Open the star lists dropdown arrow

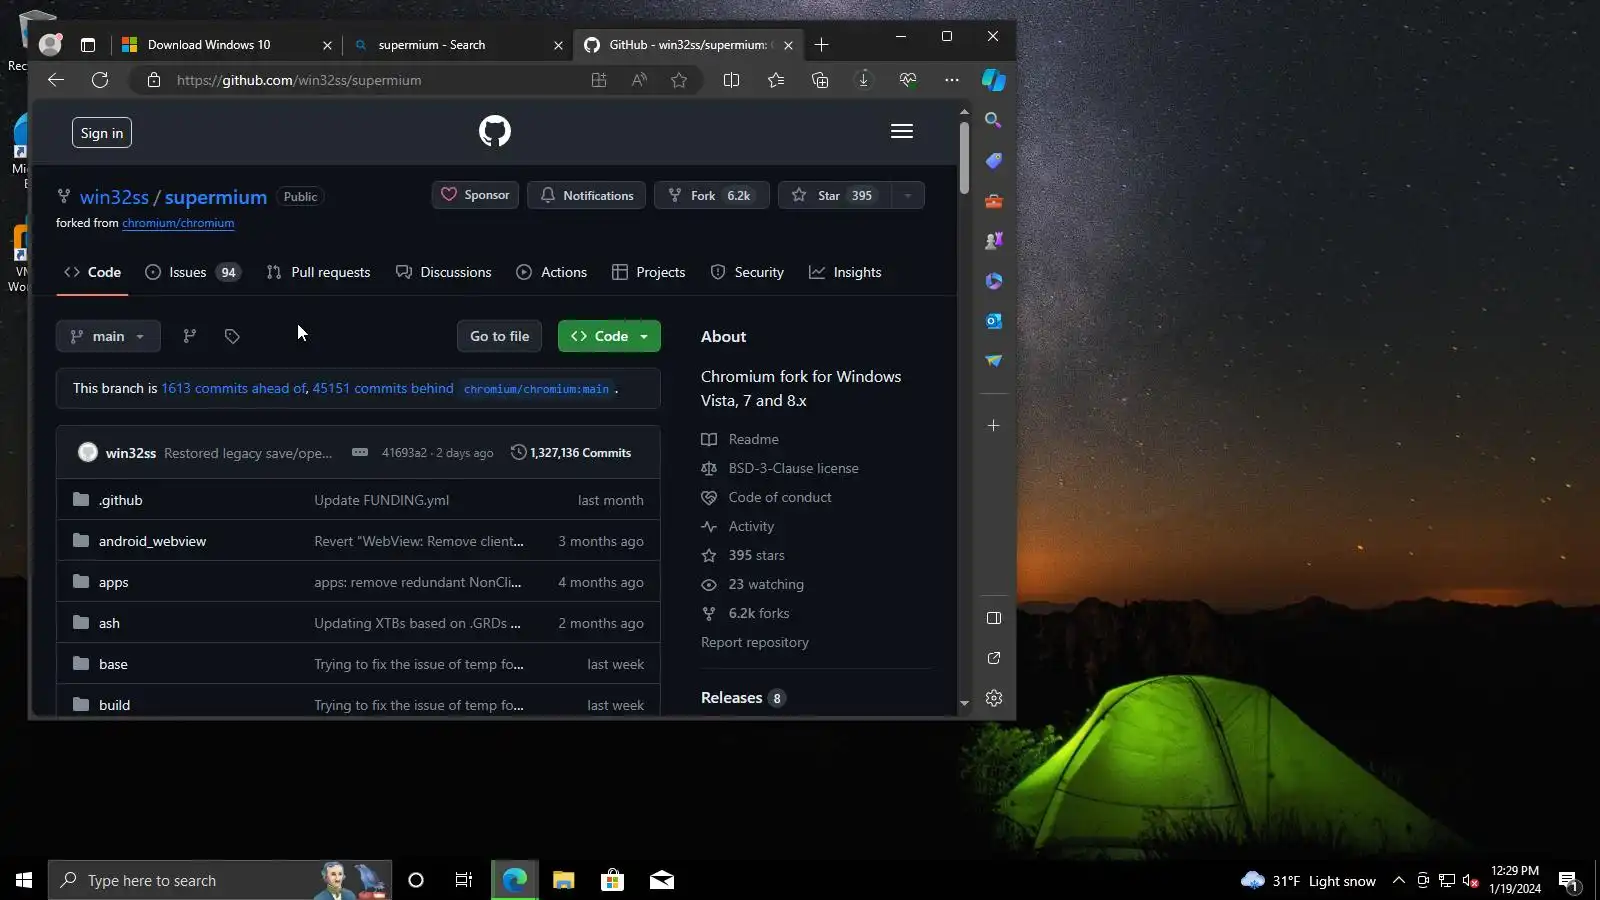tap(907, 196)
